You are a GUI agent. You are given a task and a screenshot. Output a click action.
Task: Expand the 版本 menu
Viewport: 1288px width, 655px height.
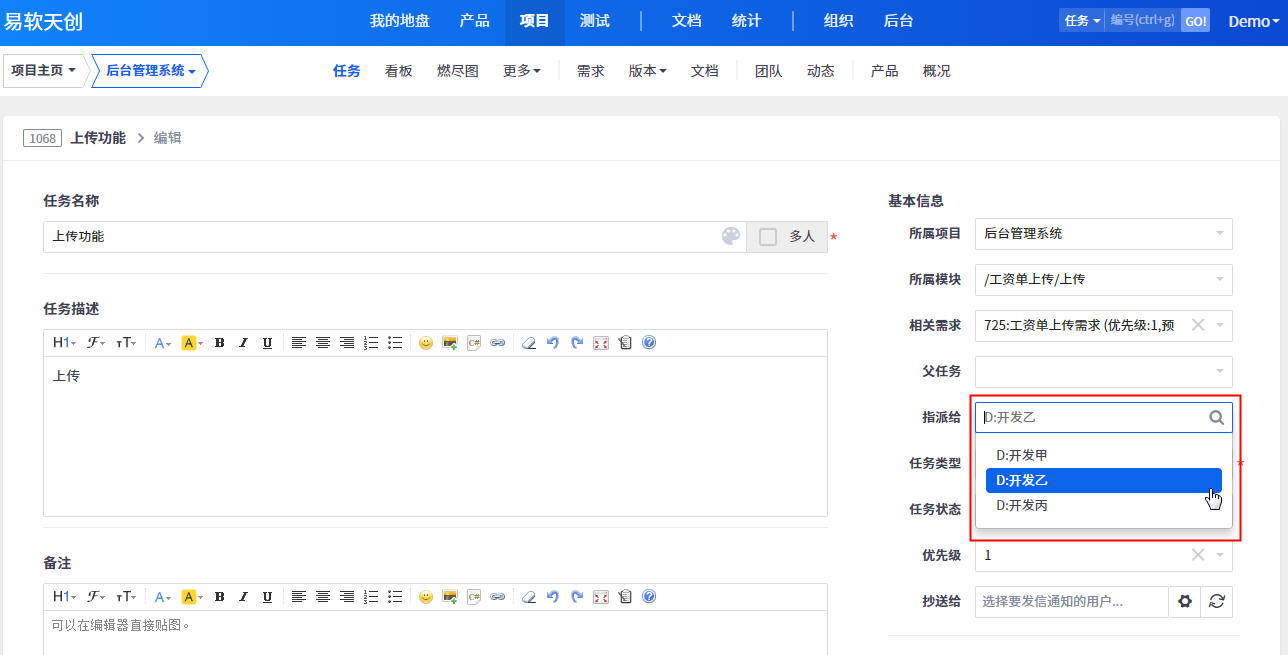point(648,71)
